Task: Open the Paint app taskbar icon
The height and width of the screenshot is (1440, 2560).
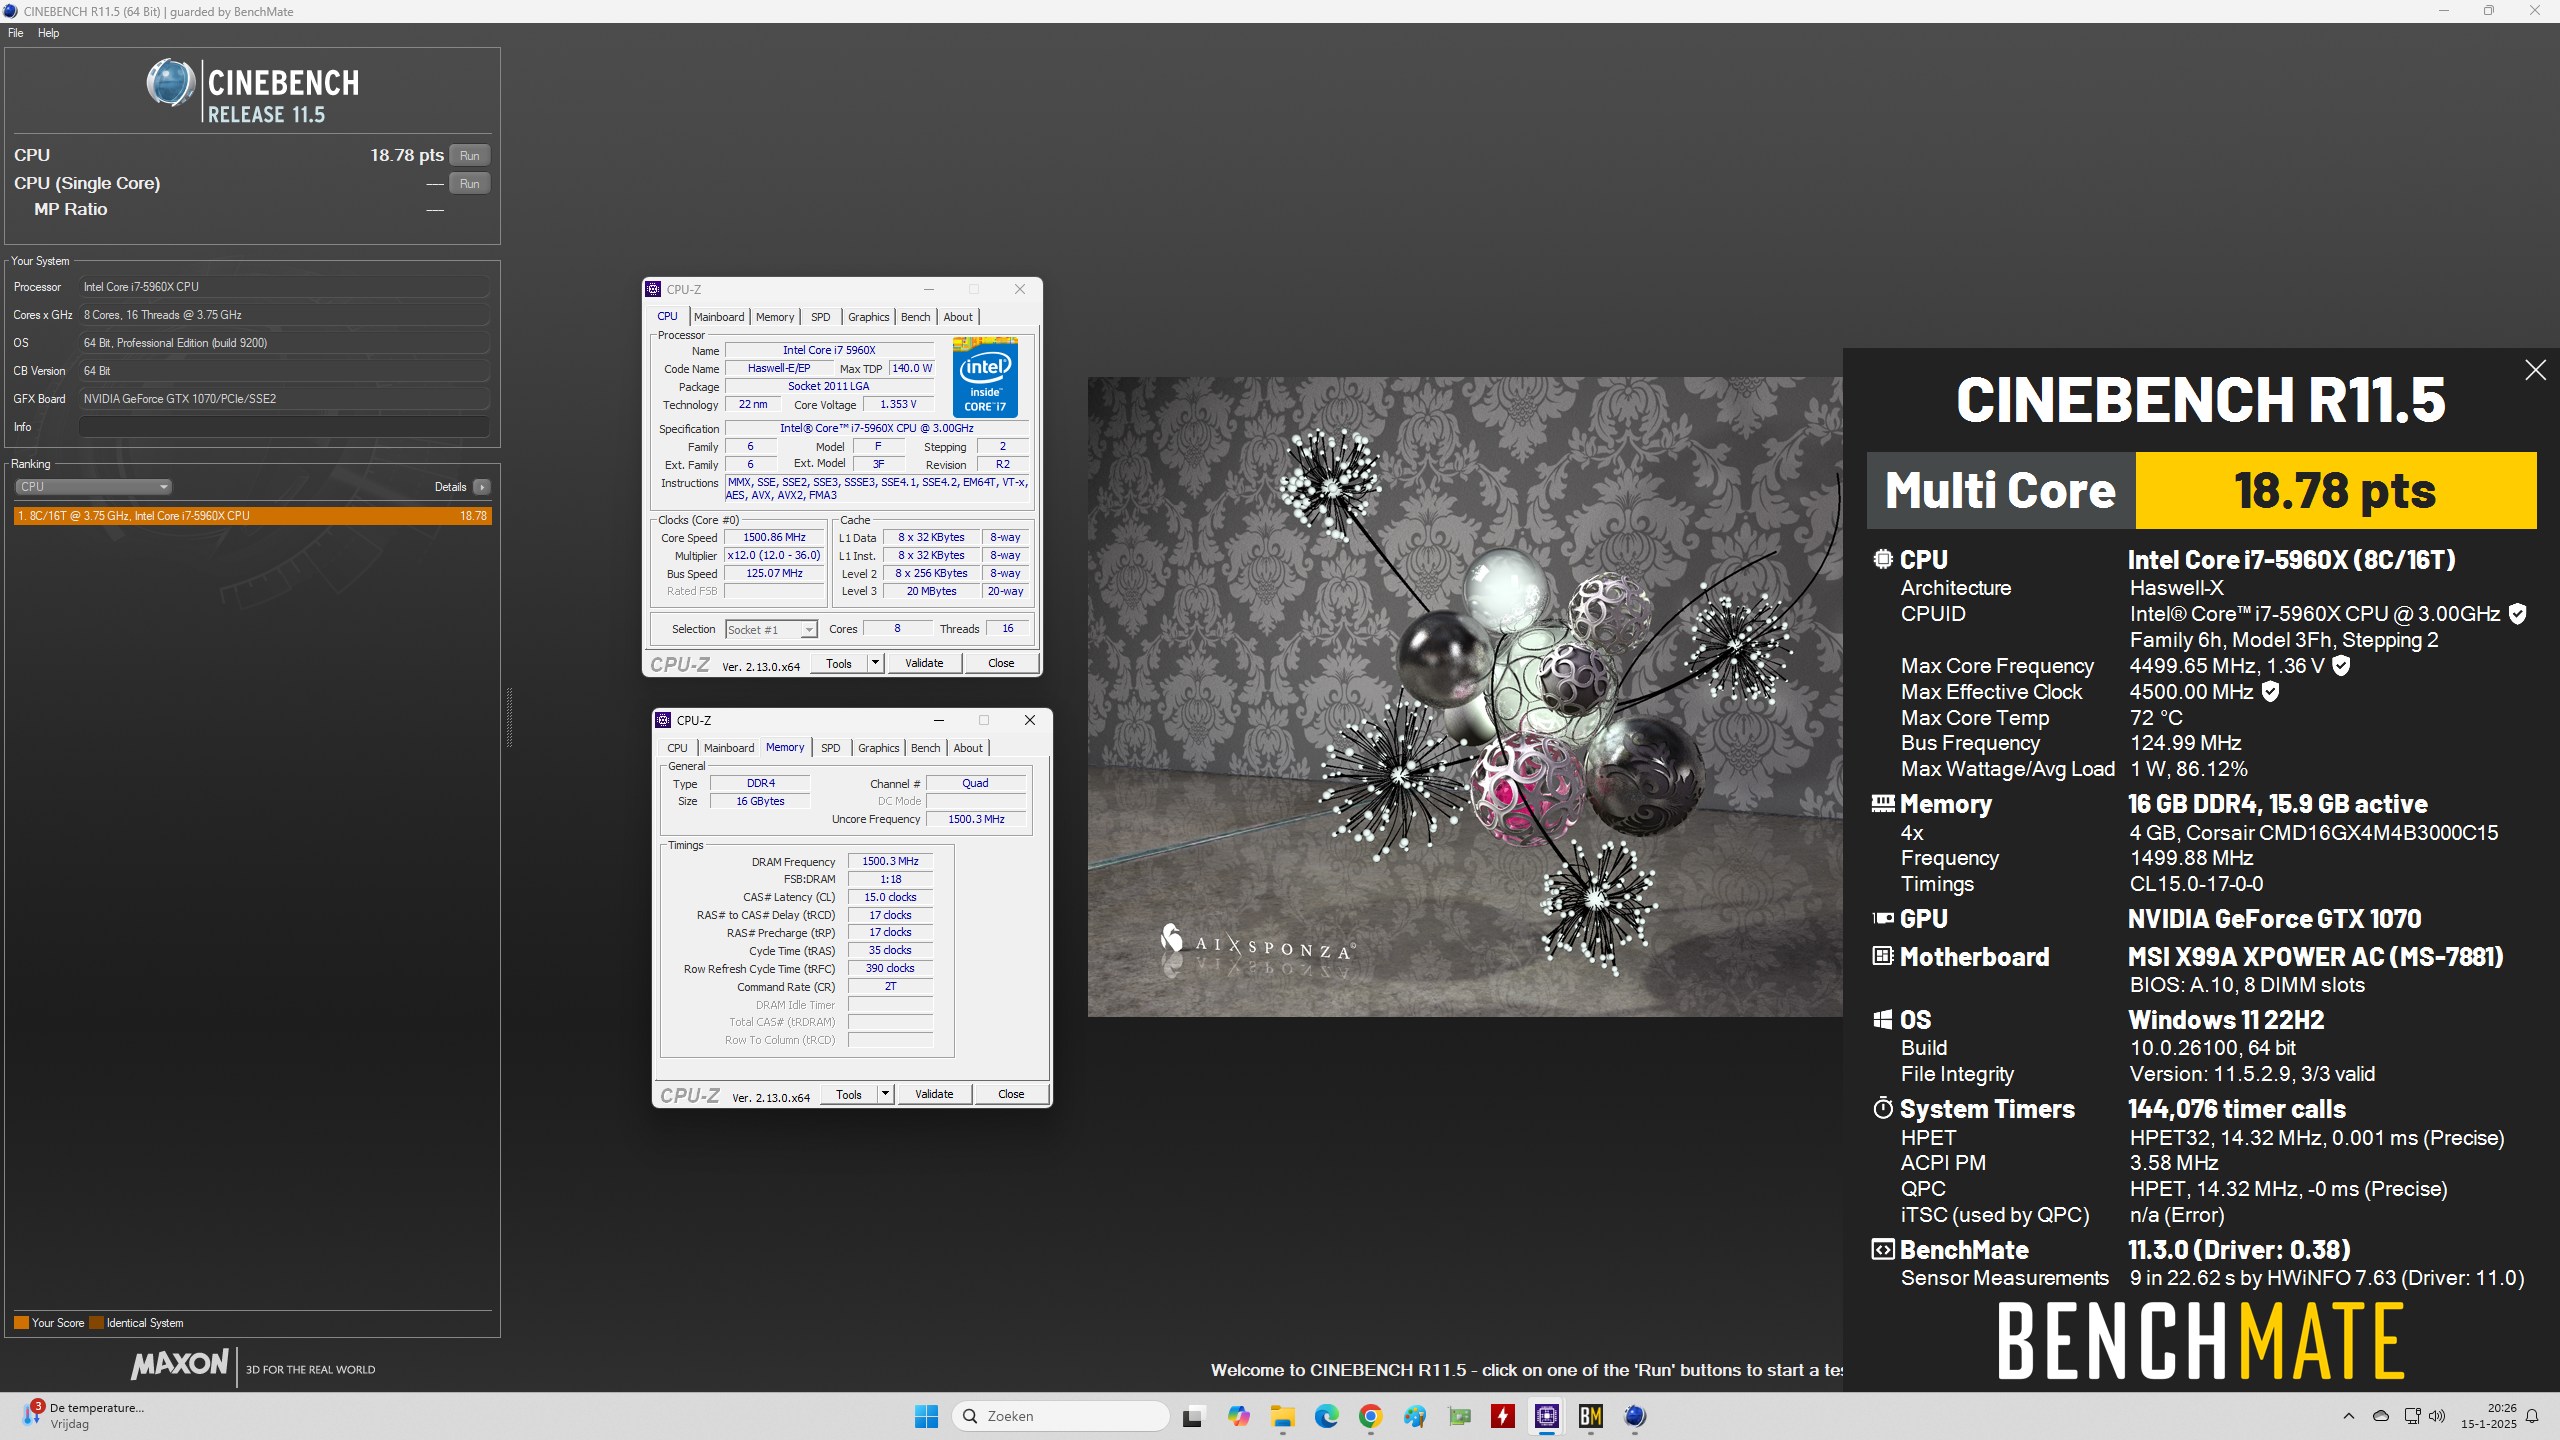Action: click(1414, 1416)
